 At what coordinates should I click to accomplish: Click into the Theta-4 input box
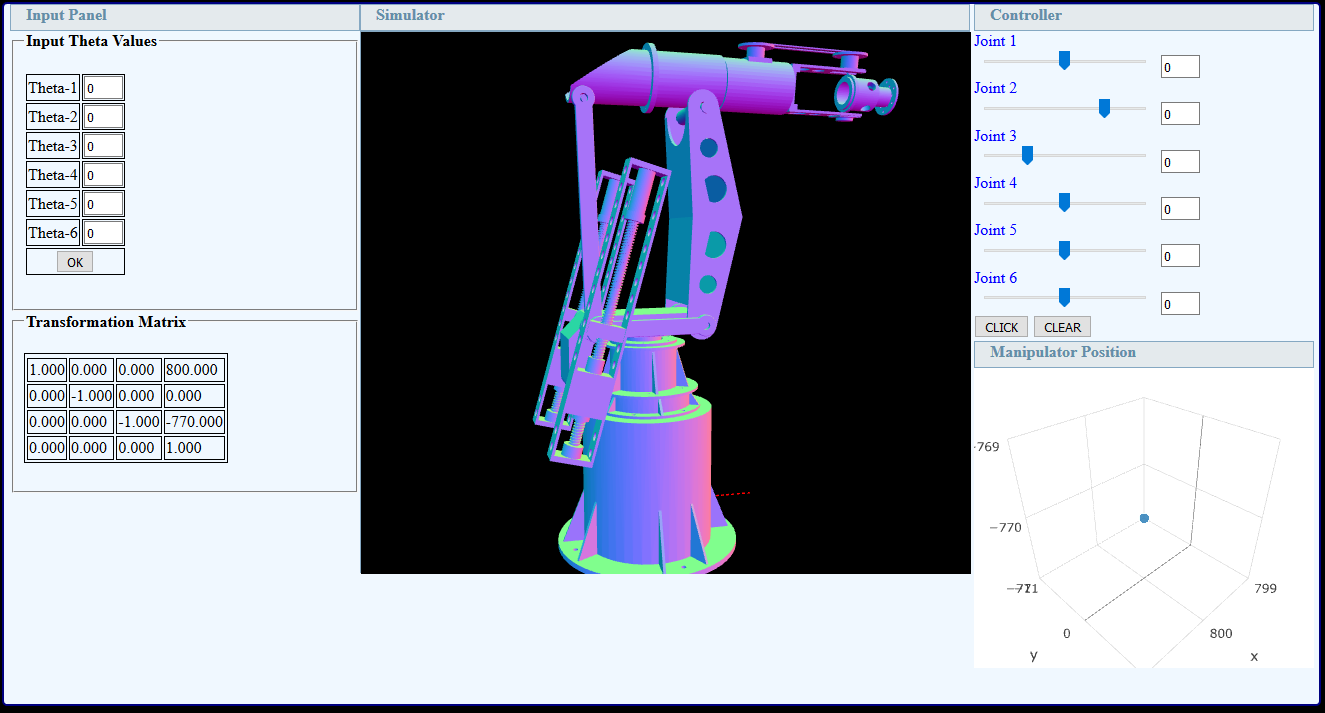pos(103,175)
